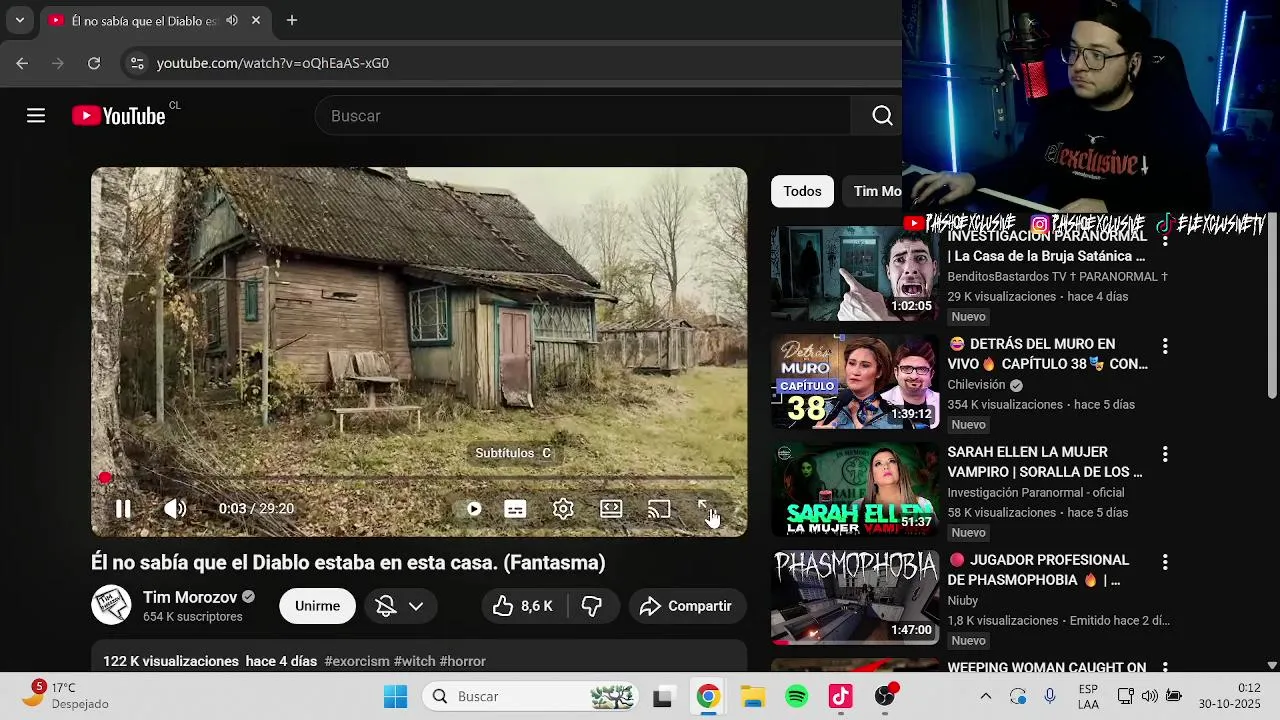
Task: Open Sarah Ellen la mujer vampiro thumbnail
Action: click(x=855, y=490)
